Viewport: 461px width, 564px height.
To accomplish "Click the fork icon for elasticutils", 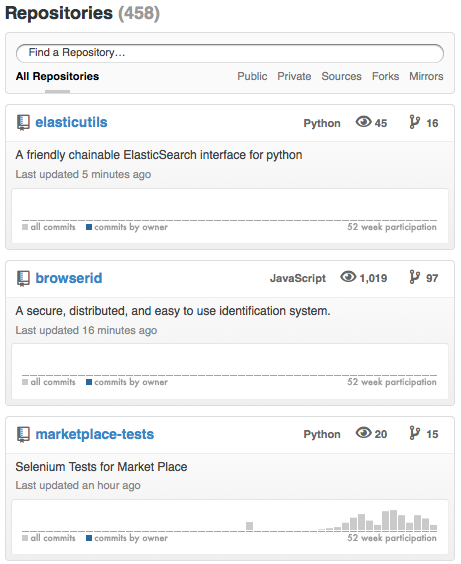I will (x=414, y=122).
